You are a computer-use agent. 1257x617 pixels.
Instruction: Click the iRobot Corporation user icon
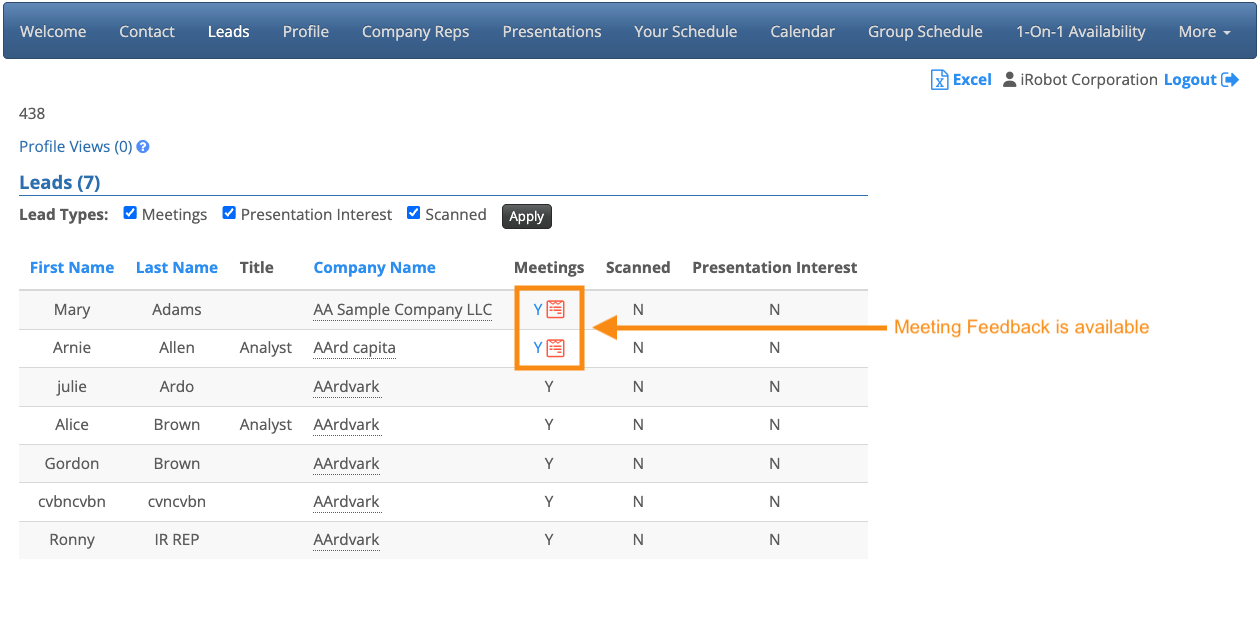(1009, 80)
